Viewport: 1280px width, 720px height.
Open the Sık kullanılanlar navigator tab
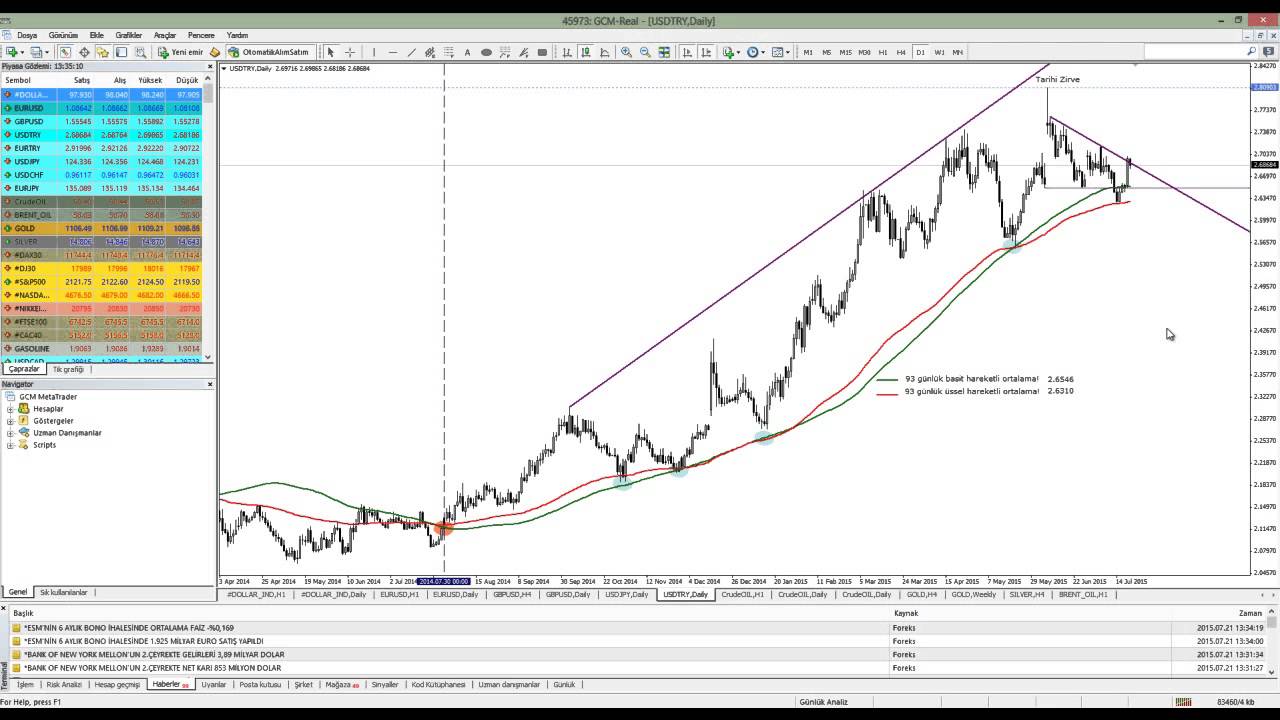(x=63, y=592)
